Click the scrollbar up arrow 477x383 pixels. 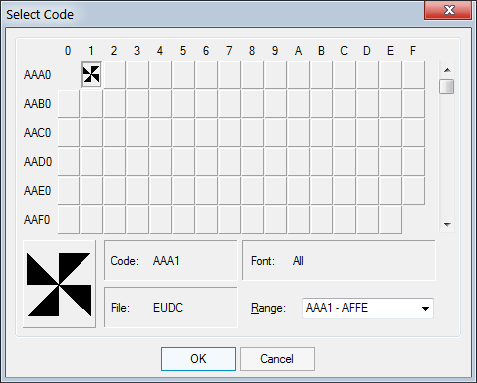click(x=447, y=70)
